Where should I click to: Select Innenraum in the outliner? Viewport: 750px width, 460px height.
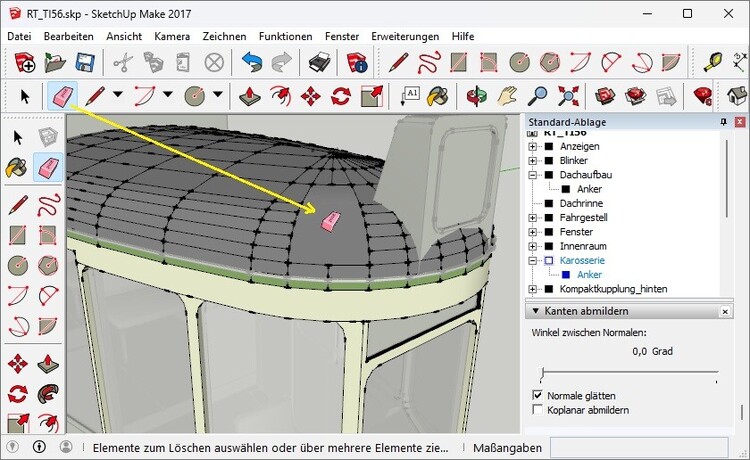(583, 246)
